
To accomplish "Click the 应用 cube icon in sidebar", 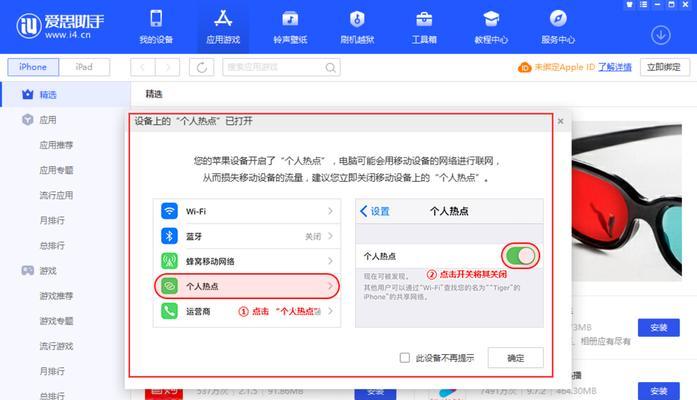I will pyautogui.click(x=28, y=120).
